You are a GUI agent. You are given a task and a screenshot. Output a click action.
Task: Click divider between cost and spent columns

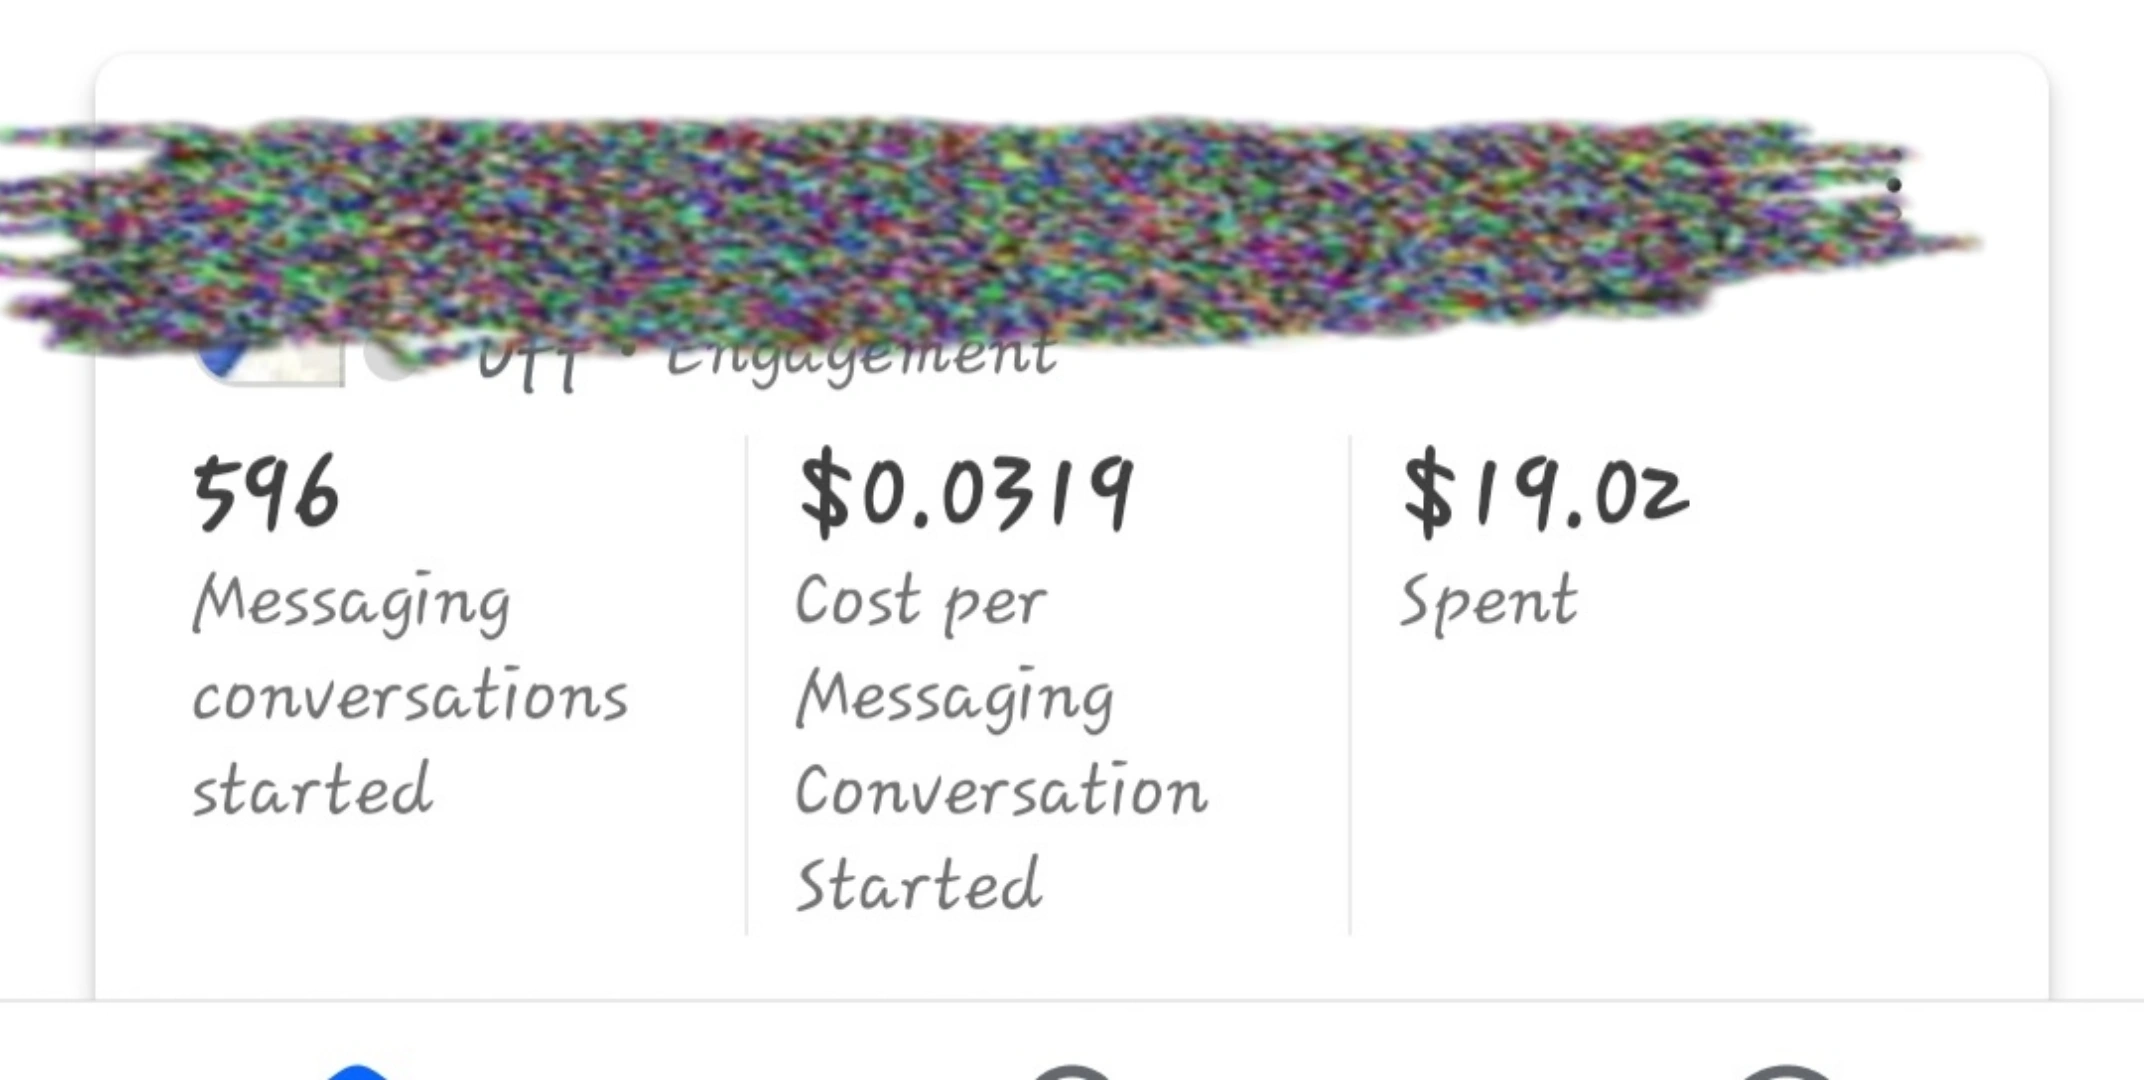tap(1350, 686)
